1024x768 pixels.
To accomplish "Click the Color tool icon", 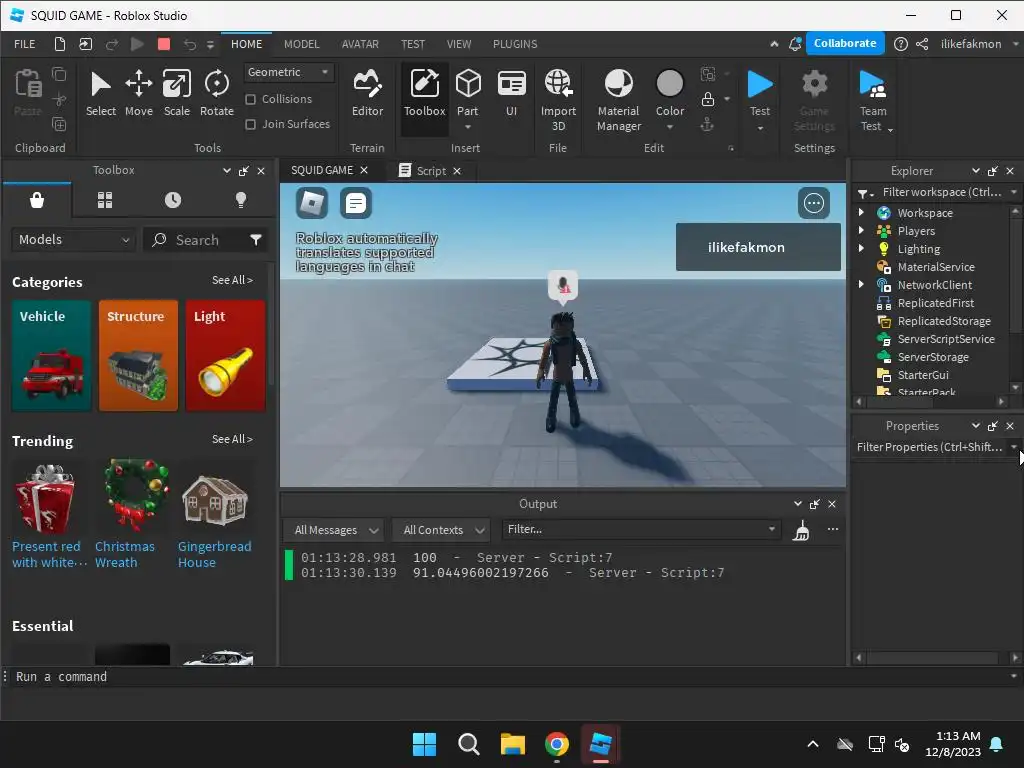I will point(669,84).
